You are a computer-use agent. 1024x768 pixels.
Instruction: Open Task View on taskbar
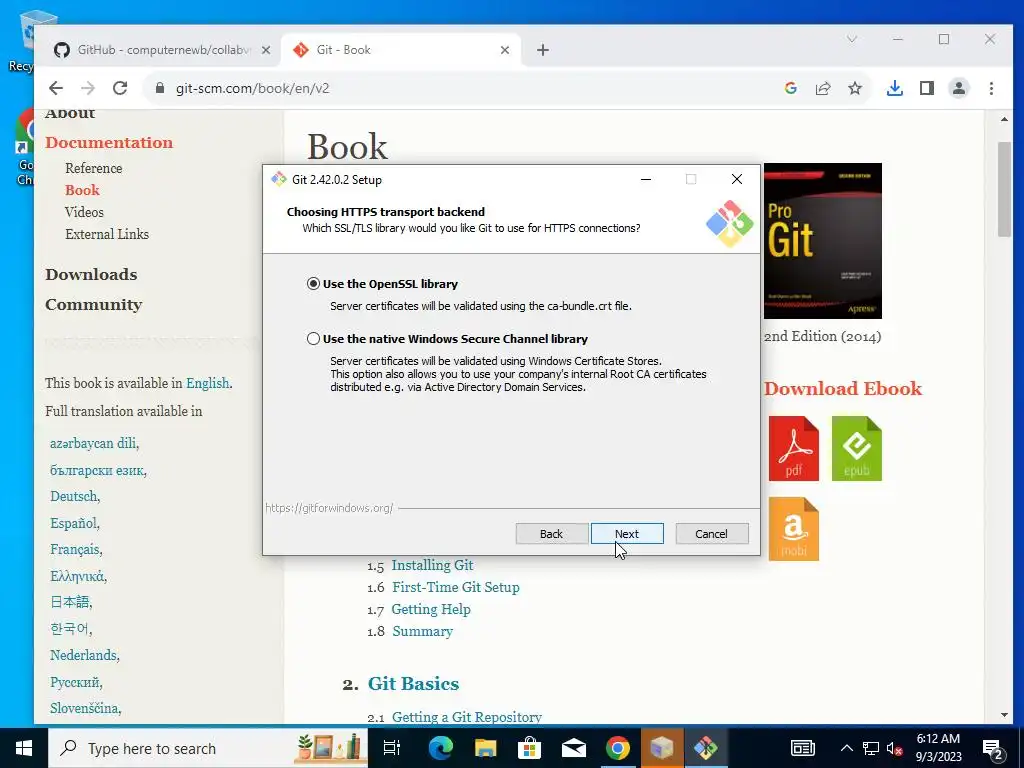(x=392, y=748)
